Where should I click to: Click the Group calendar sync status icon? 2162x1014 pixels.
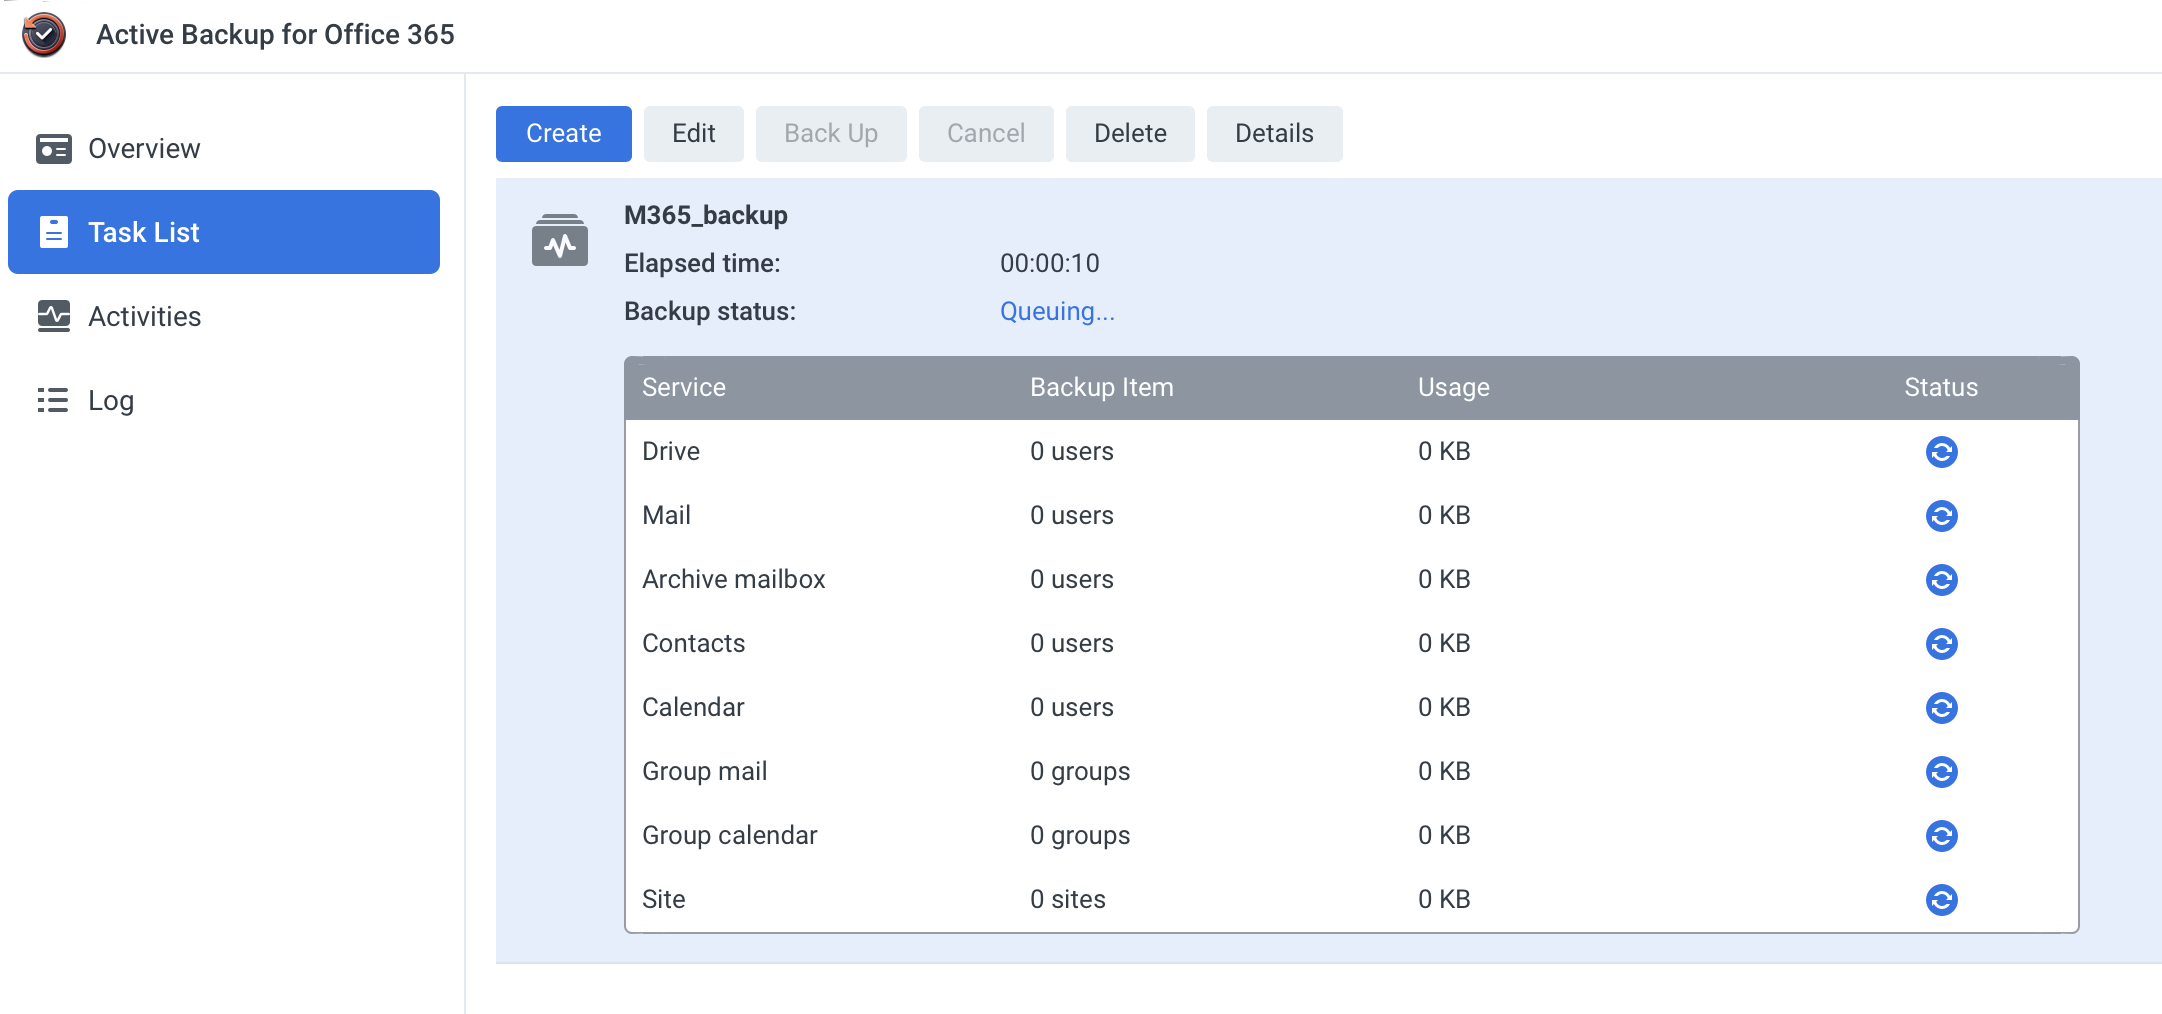[x=1940, y=836]
